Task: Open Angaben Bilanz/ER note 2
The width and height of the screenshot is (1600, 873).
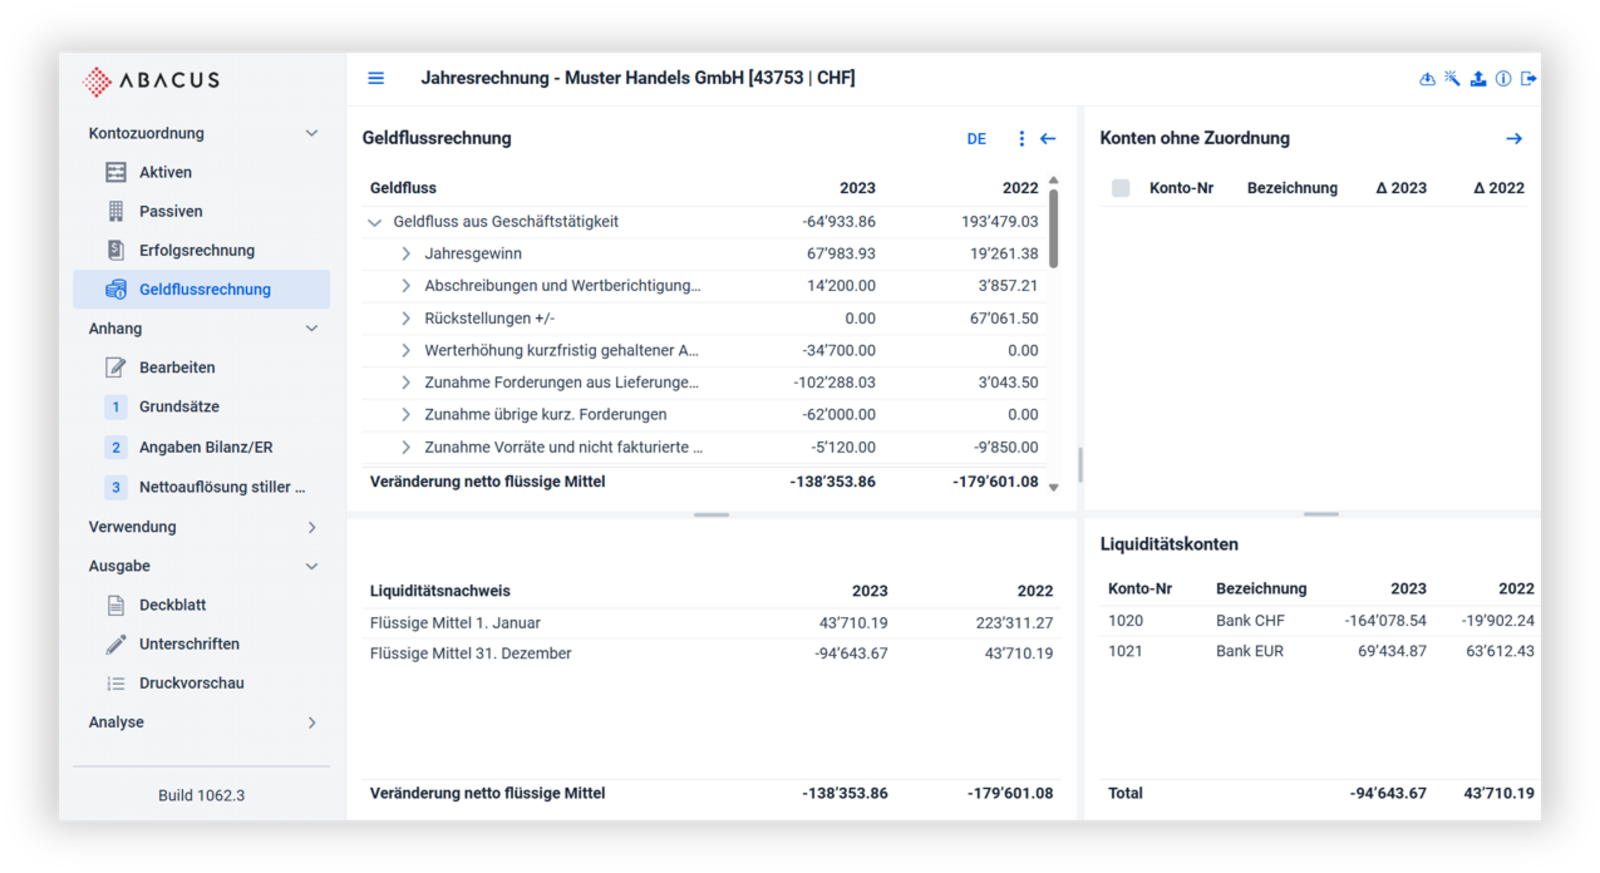Action: pos(205,447)
